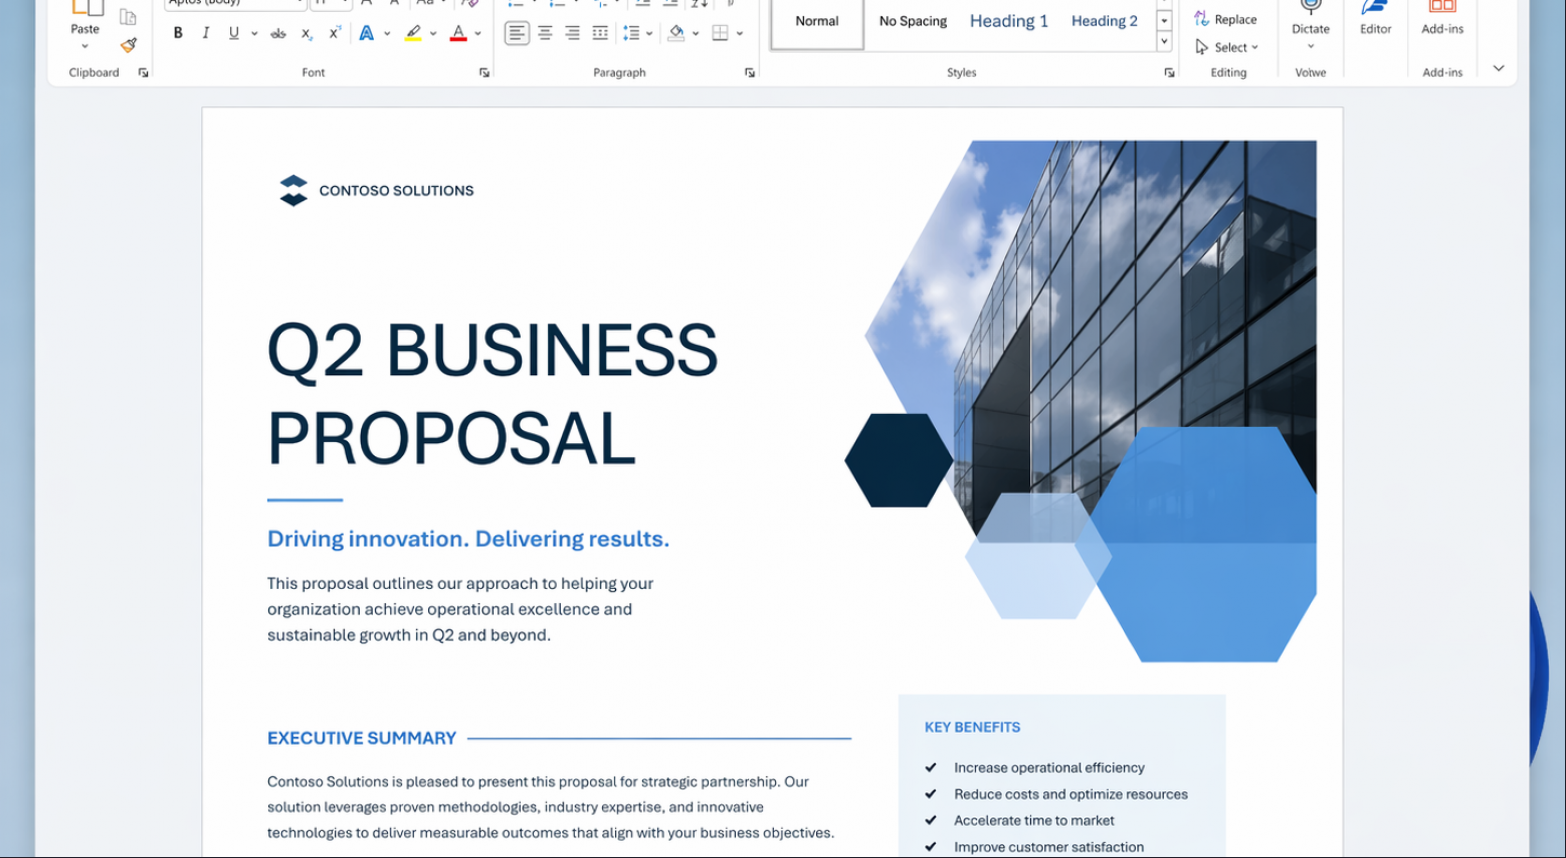The image size is (1566, 858).
Task: Apply paragraph shading fill
Action: [x=677, y=33]
